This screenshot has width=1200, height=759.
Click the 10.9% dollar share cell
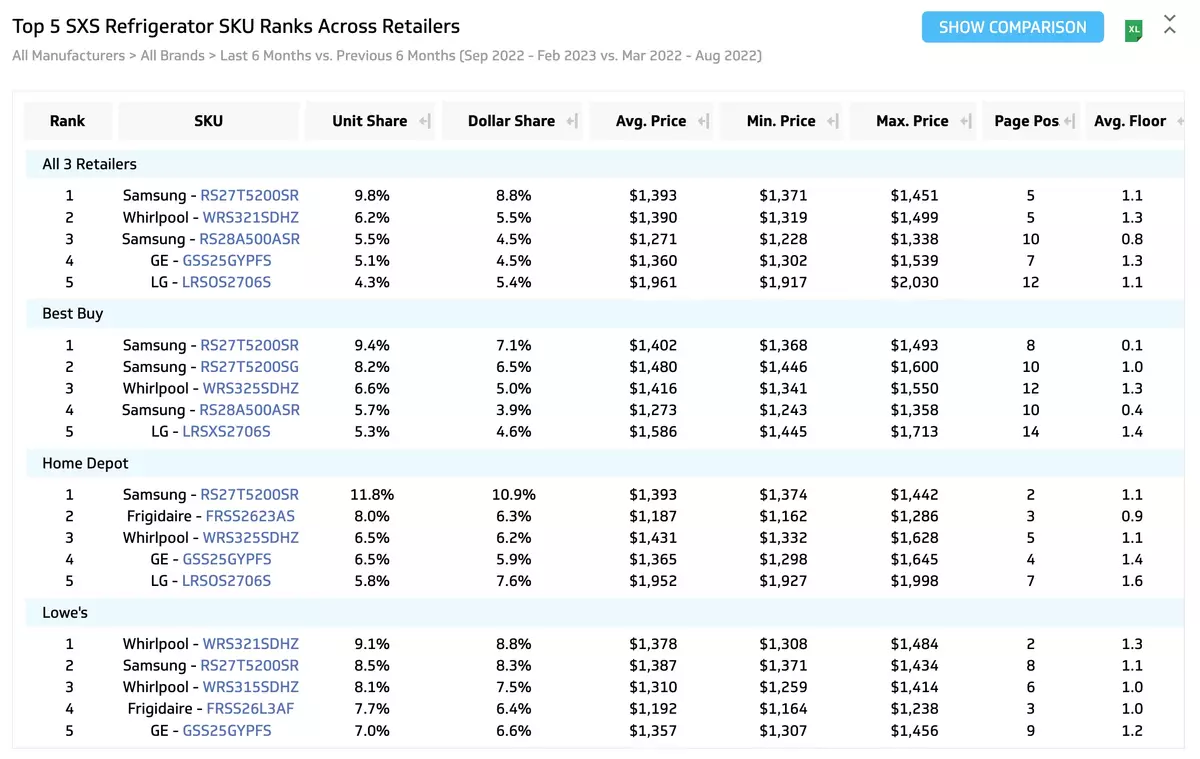coord(514,495)
